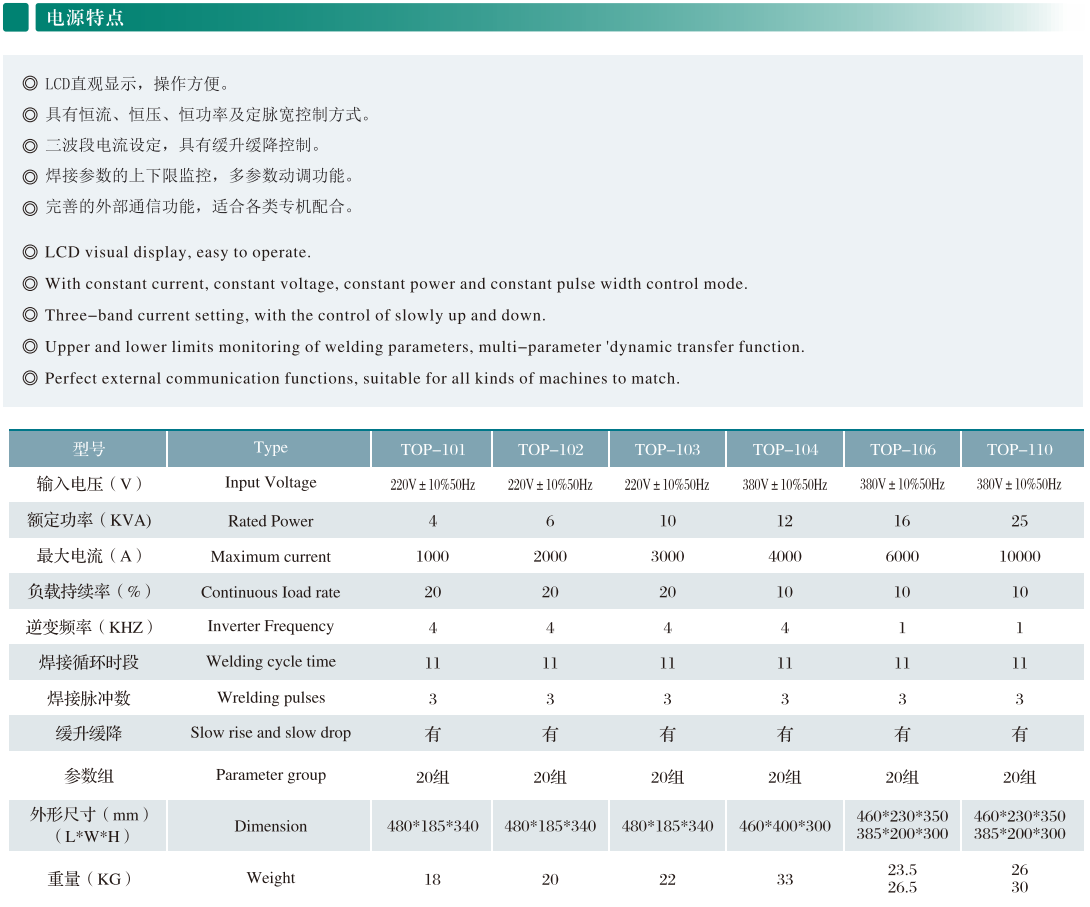Click the "Input Voltage" row label
Image resolution: width=1090 pixels, height=907 pixels.
pyautogui.click(x=270, y=483)
